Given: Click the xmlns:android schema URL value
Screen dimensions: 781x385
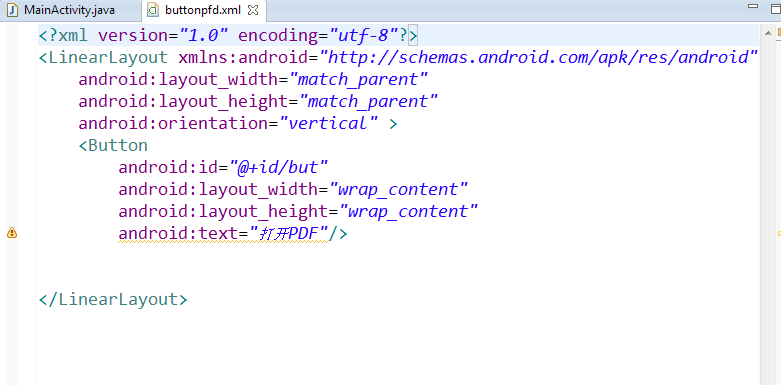Looking at the screenshot, I should 539,58.
